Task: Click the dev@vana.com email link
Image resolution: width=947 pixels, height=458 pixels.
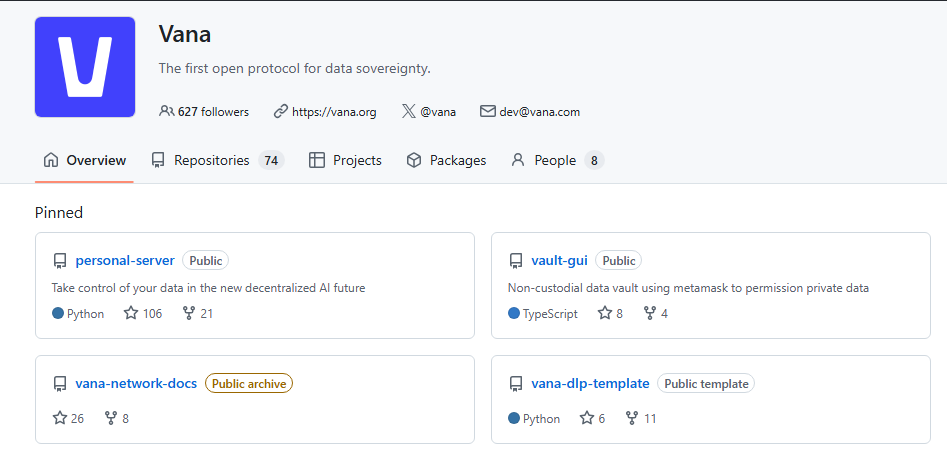Action: click(539, 112)
